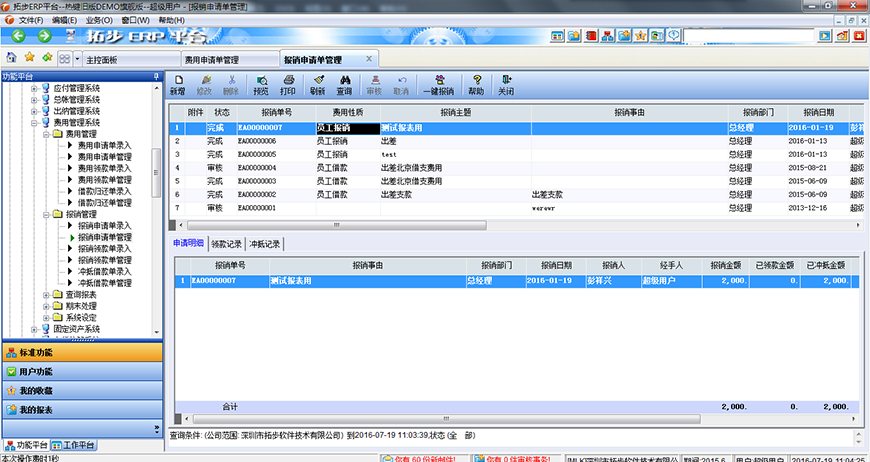
Task: Switch to the 领款记录 tab
Action: coord(226,243)
